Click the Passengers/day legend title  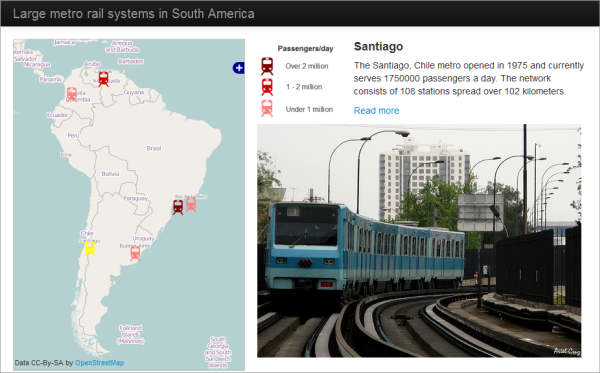pos(305,49)
